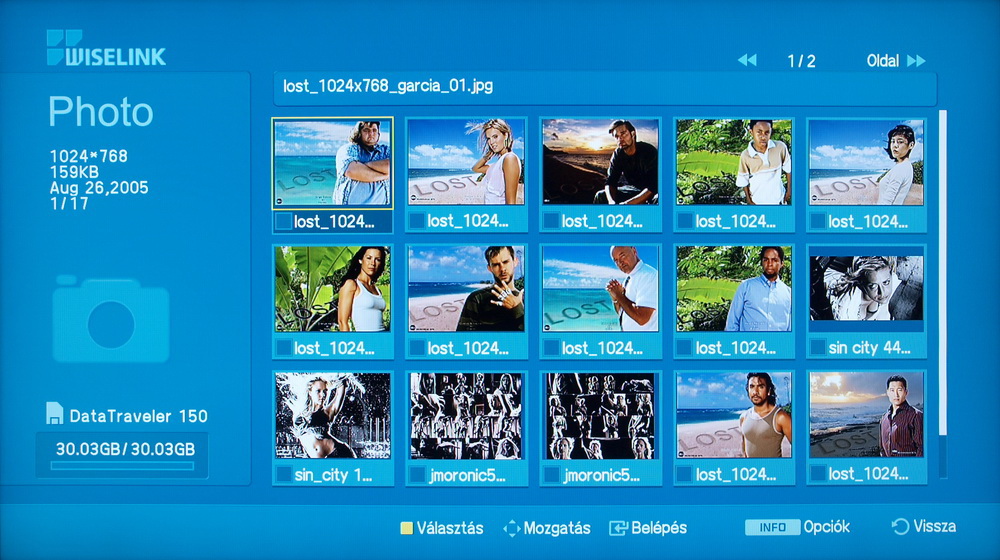Click the 30.03GB storage usage bar
Screen dimensions: 1000x560
tap(122, 465)
